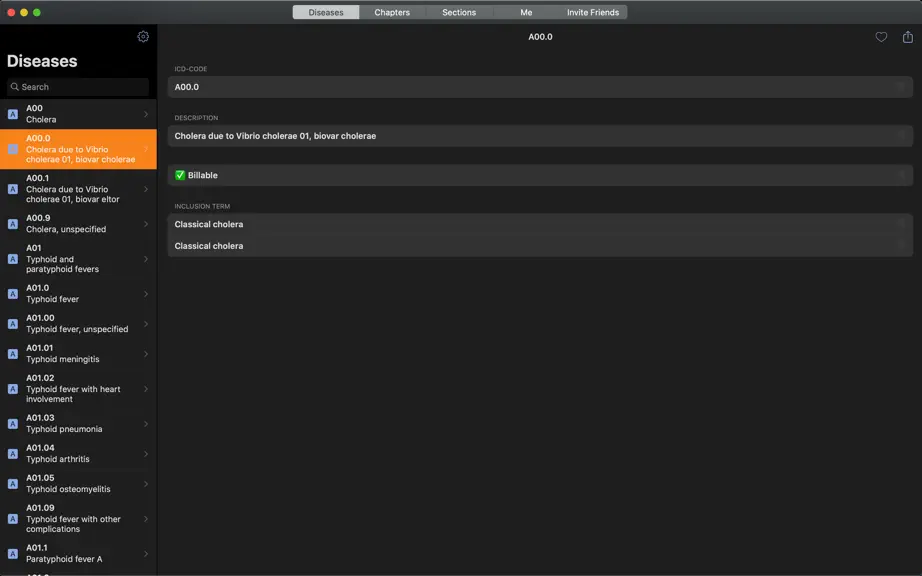This screenshot has height=576, width=922.
Task: Click the Search diseases field
Action: coord(78,87)
